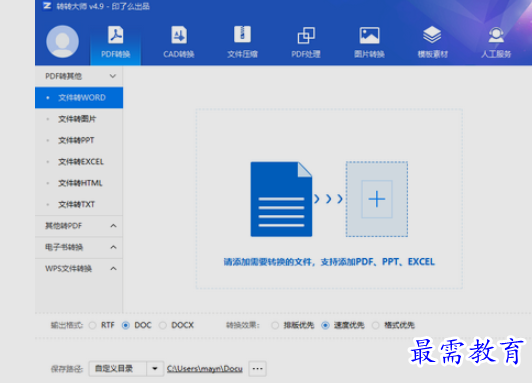Select 文件转TXT in sidebar

pyautogui.click(x=79, y=205)
